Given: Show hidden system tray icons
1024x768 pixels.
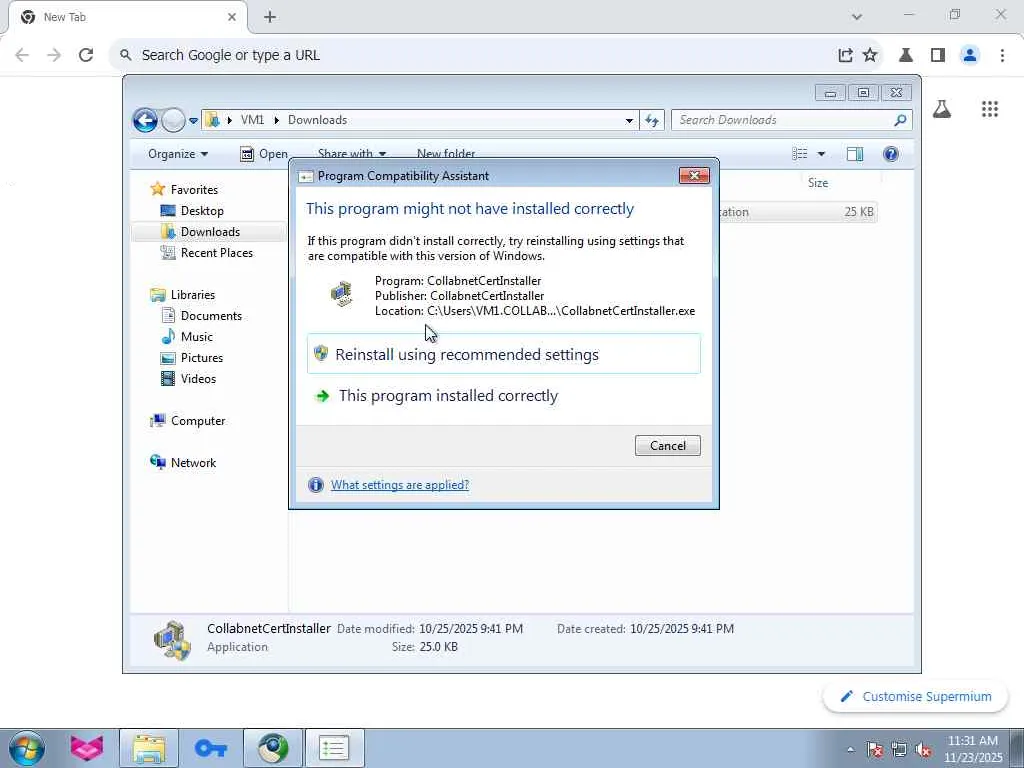Looking at the screenshot, I should [850, 750].
